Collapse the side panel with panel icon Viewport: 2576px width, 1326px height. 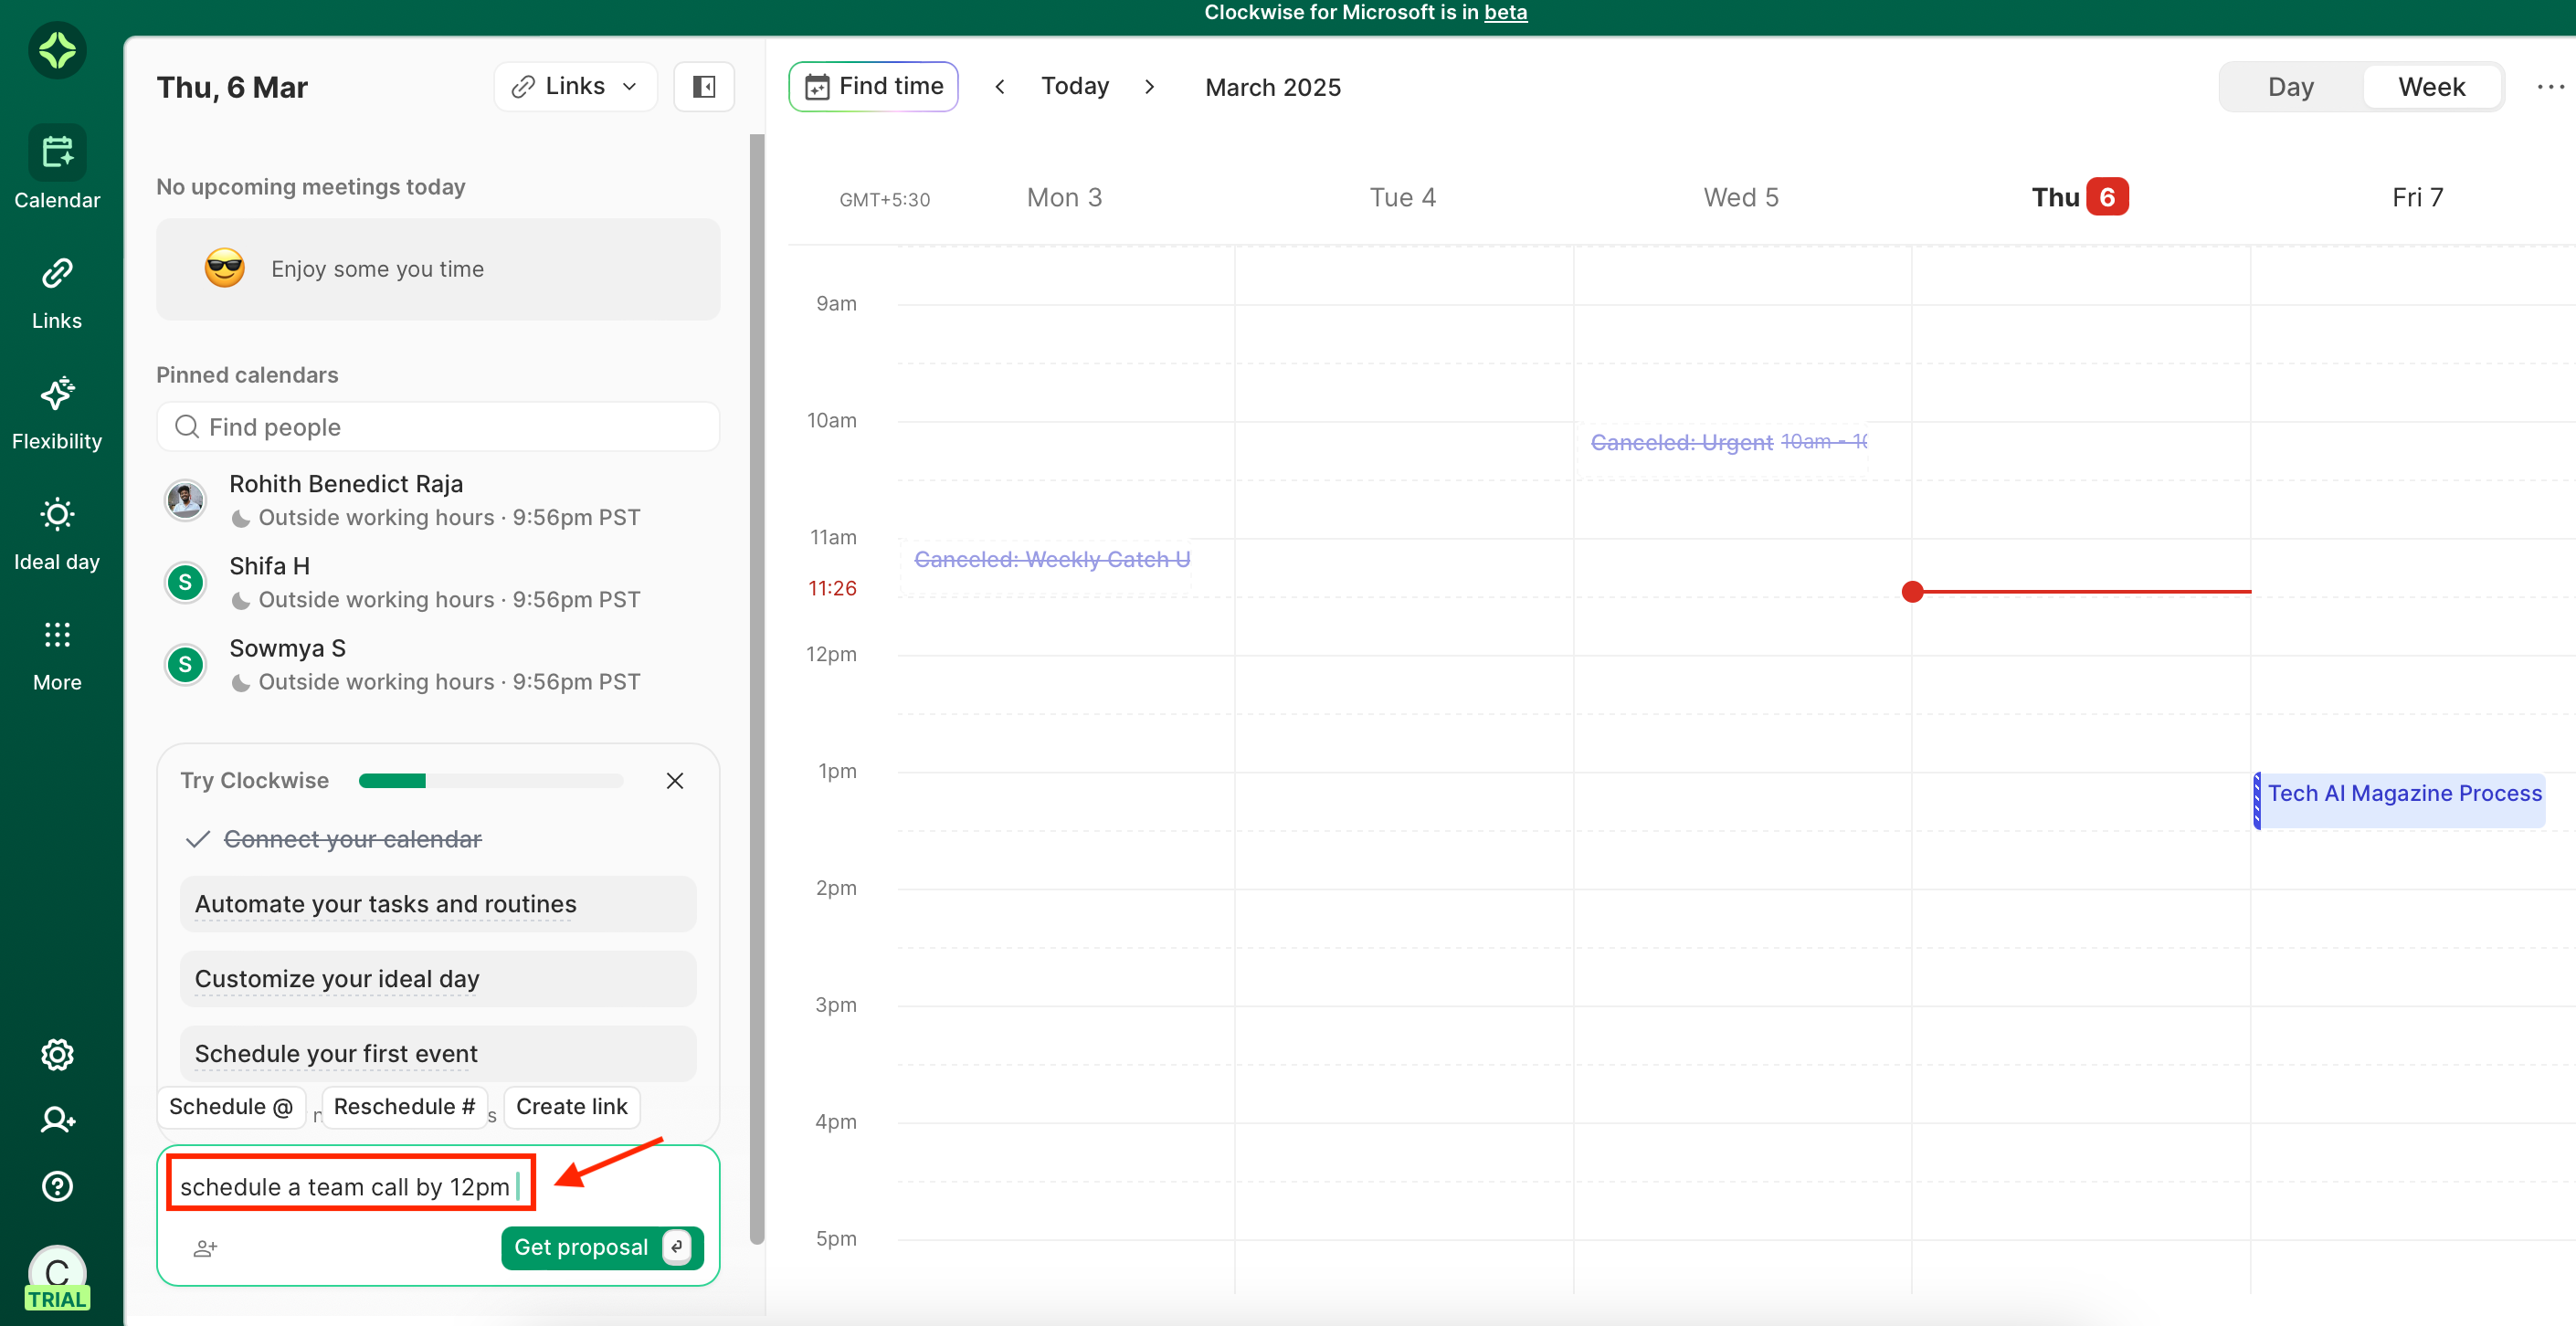(704, 87)
